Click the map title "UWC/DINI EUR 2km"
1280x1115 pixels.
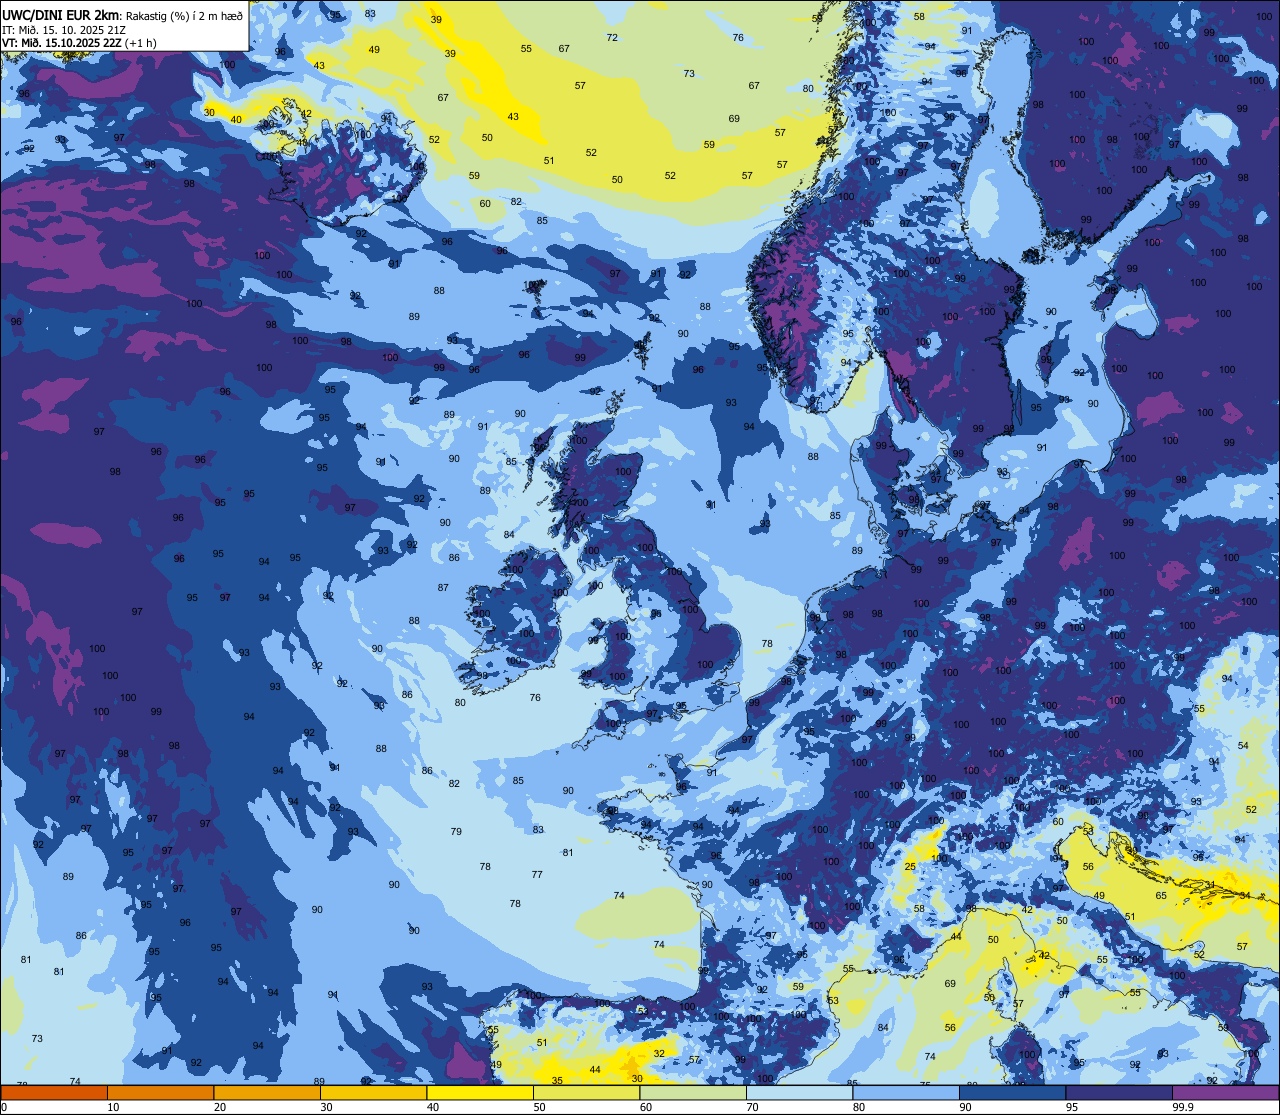click(60, 15)
